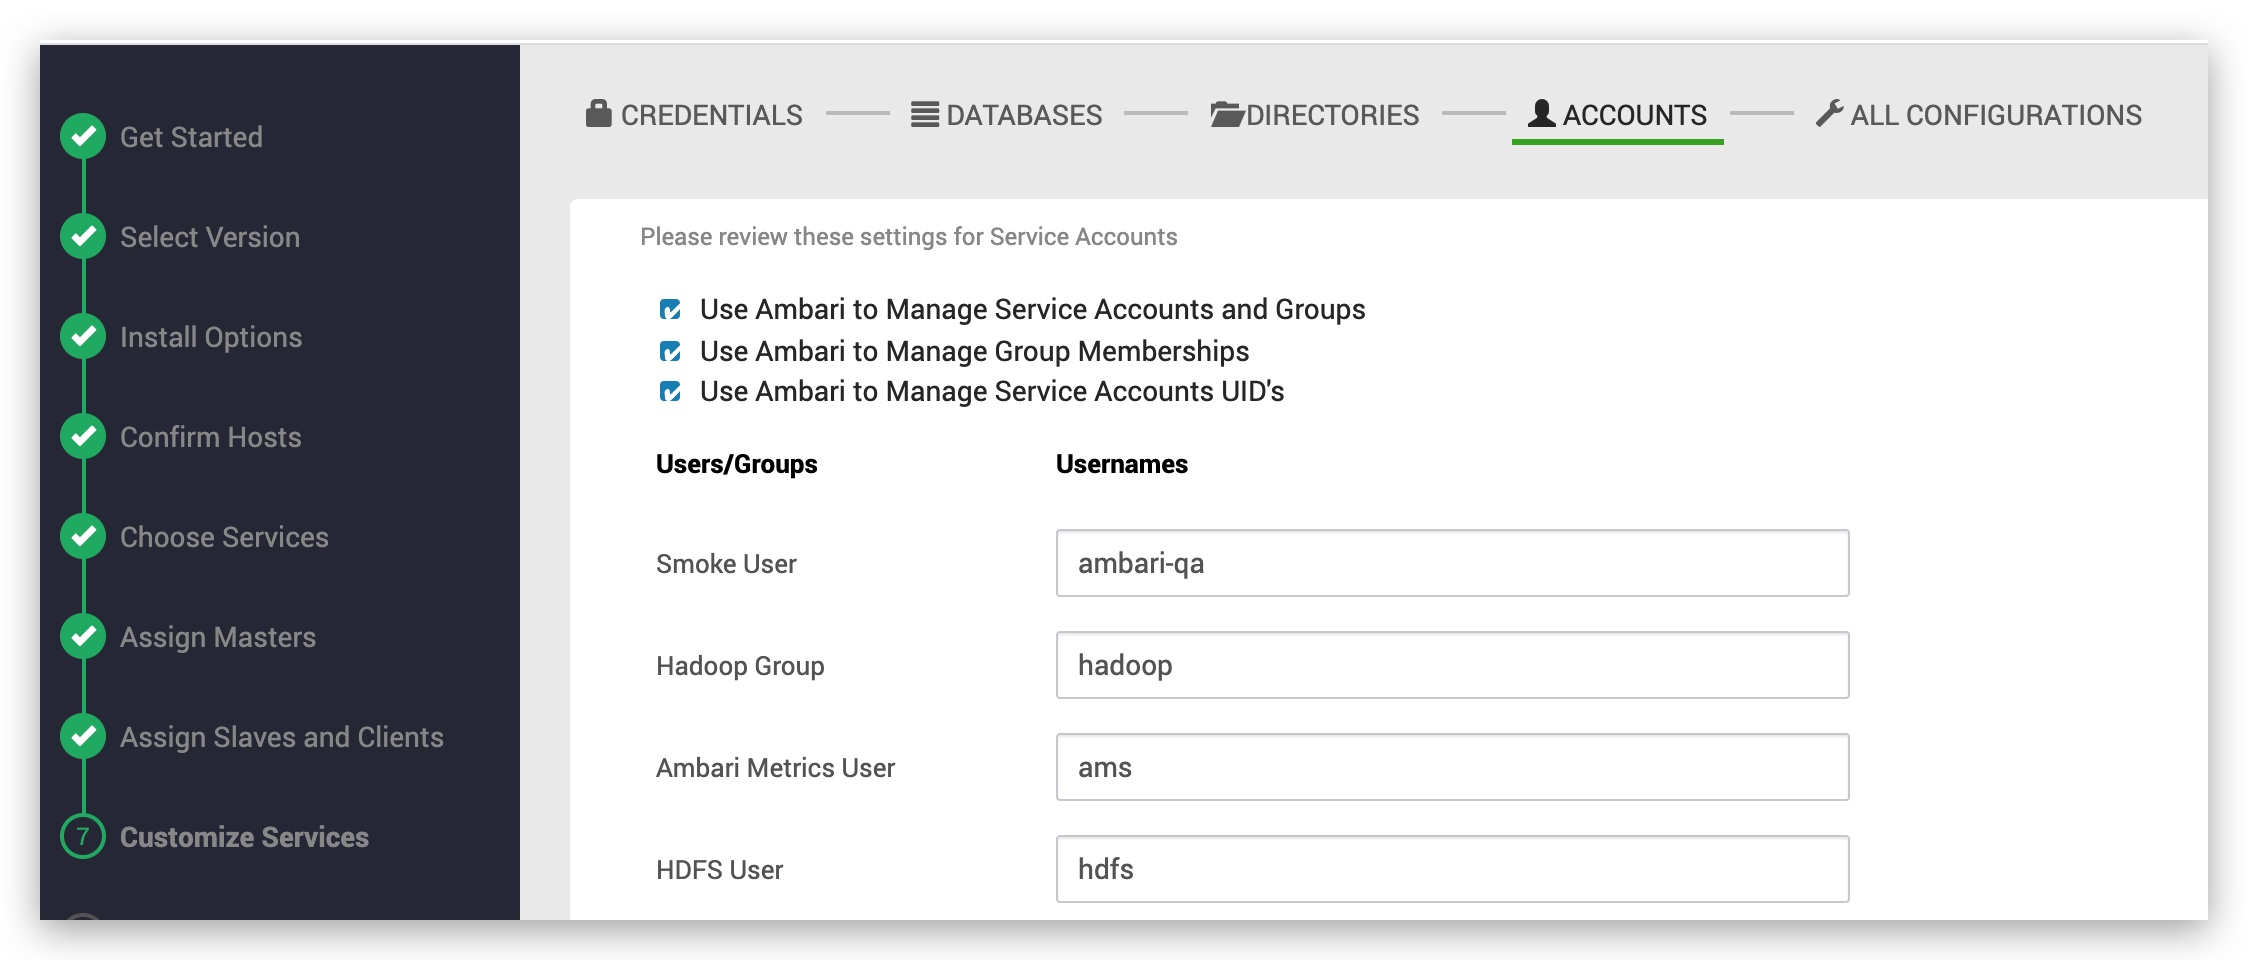Image resolution: width=2248 pixels, height=960 pixels.
Task: Click 'Please review these settings' text
Action: tap(908, 237)
